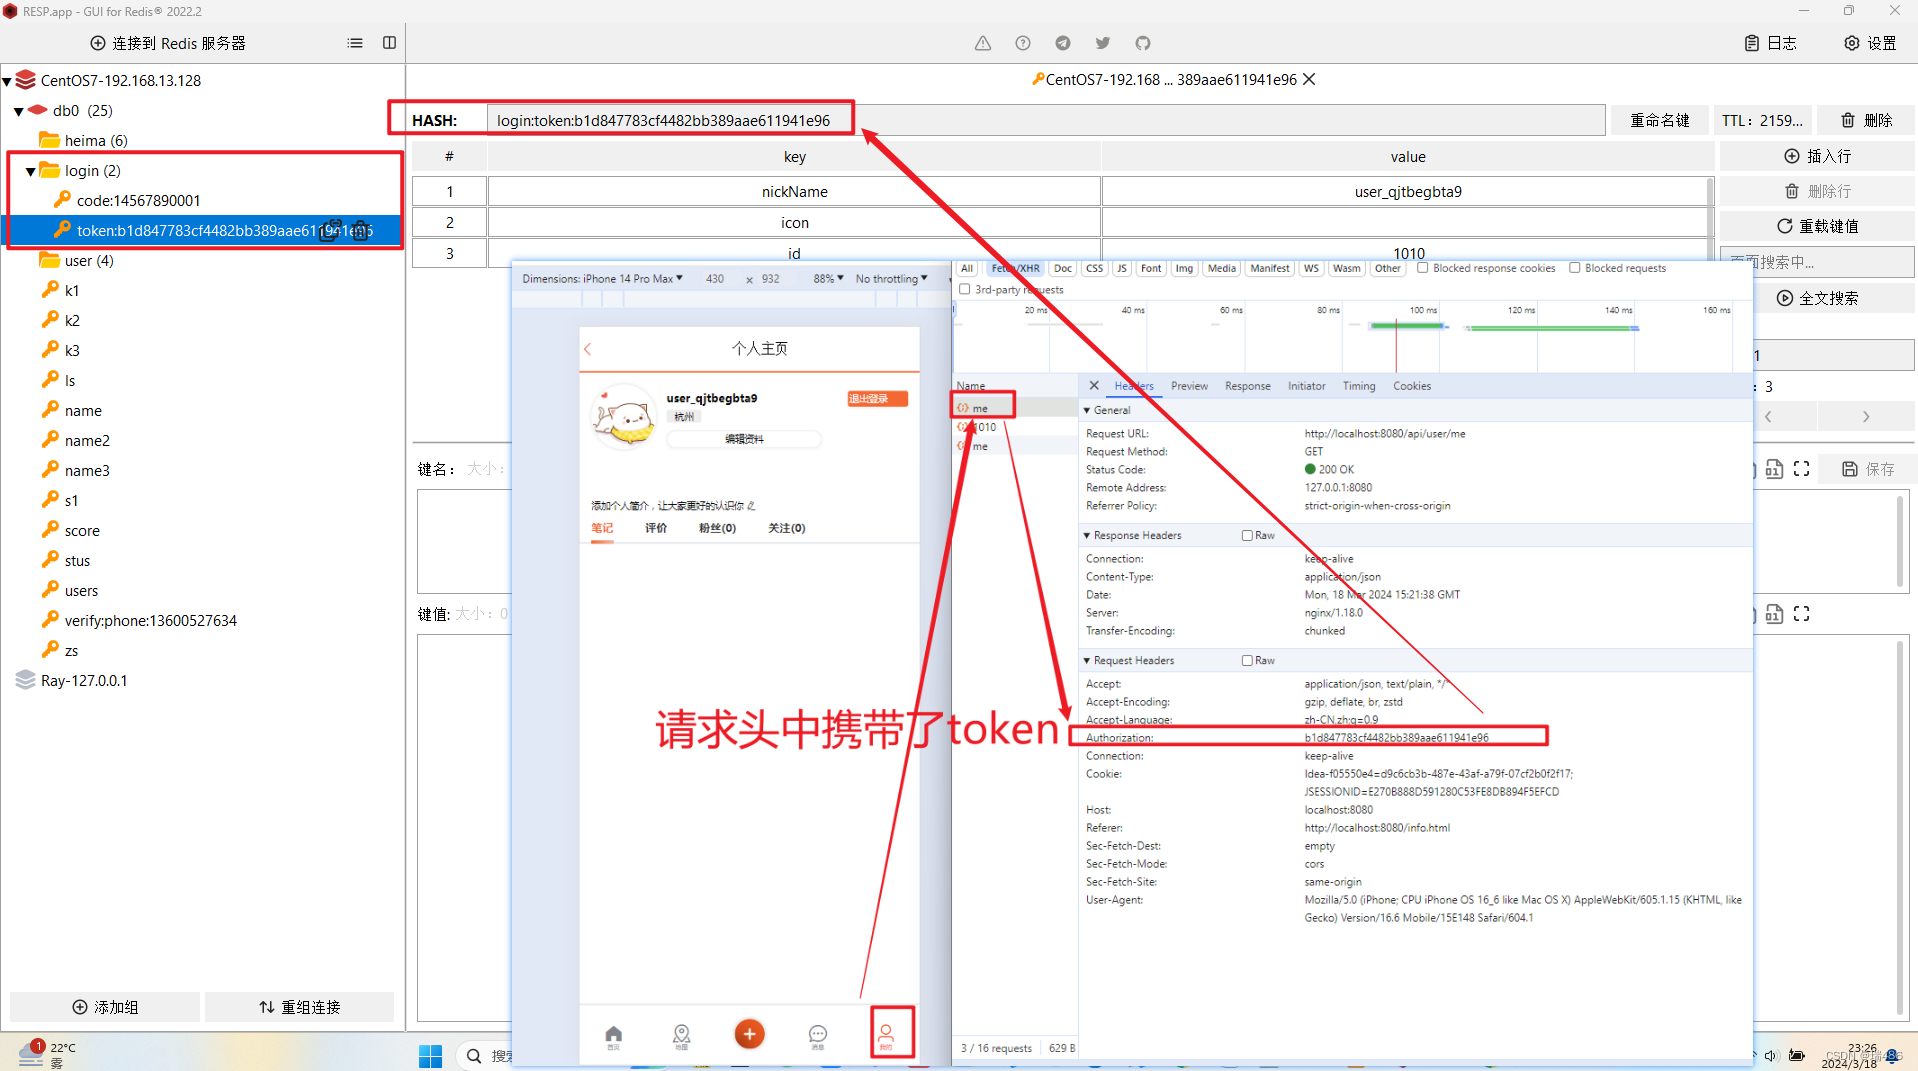Click rename key (重命名键) button
This screenshot has height=1071, width=1918.
[1660, 120]
